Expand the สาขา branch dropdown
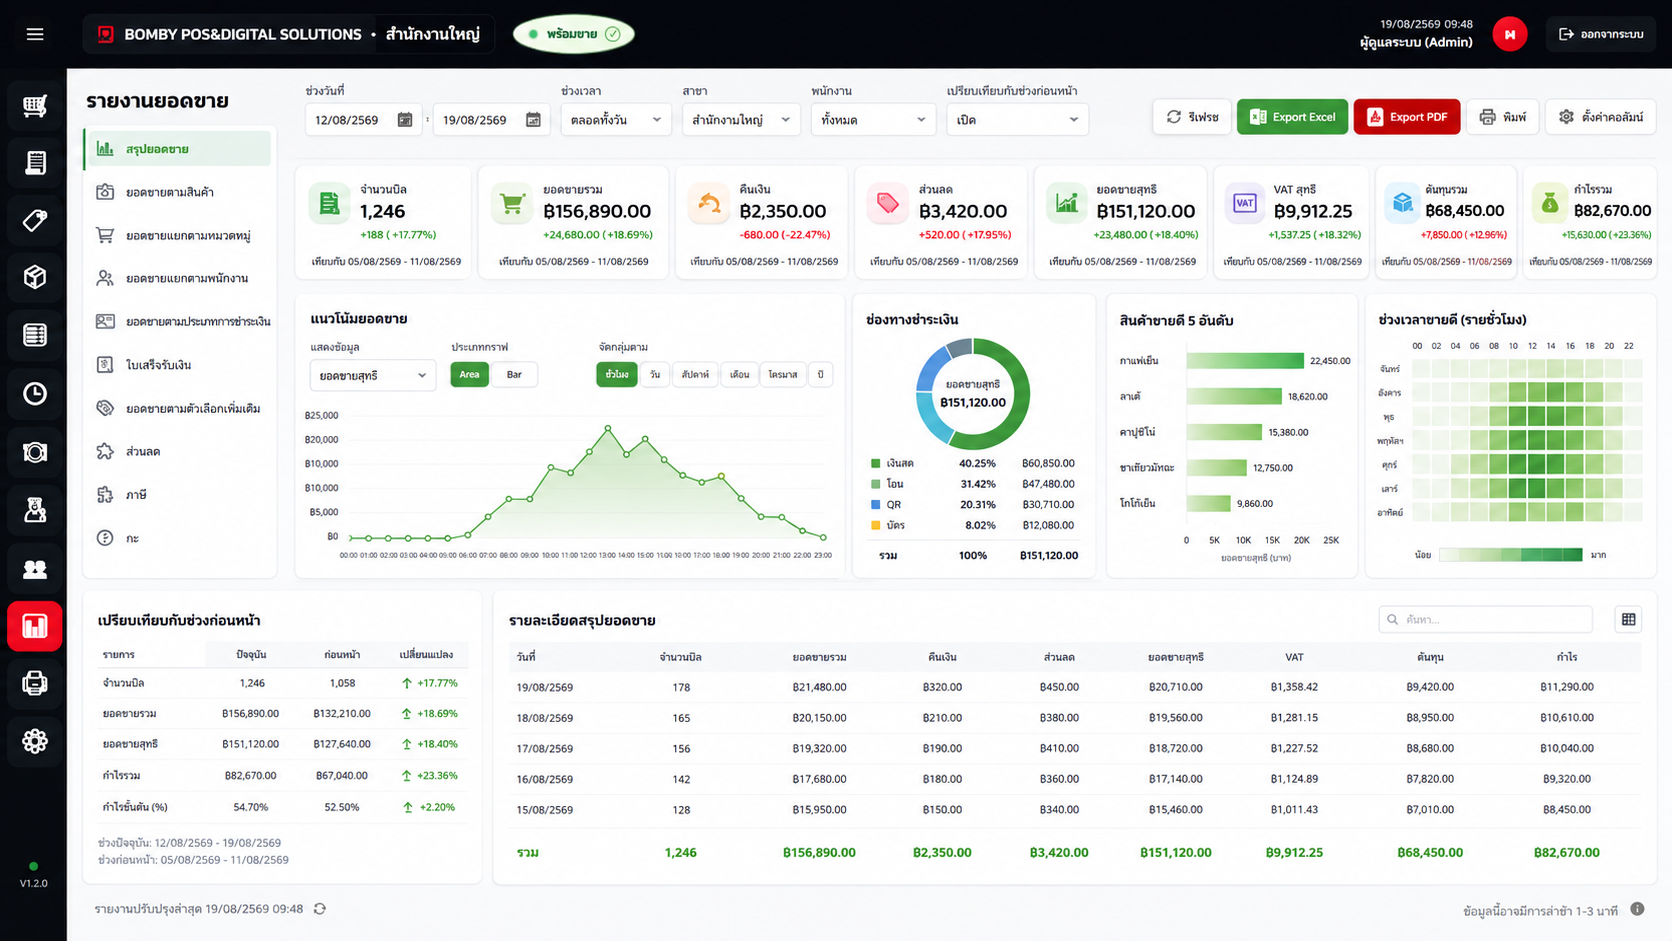1672x941 pixels. 740,120
